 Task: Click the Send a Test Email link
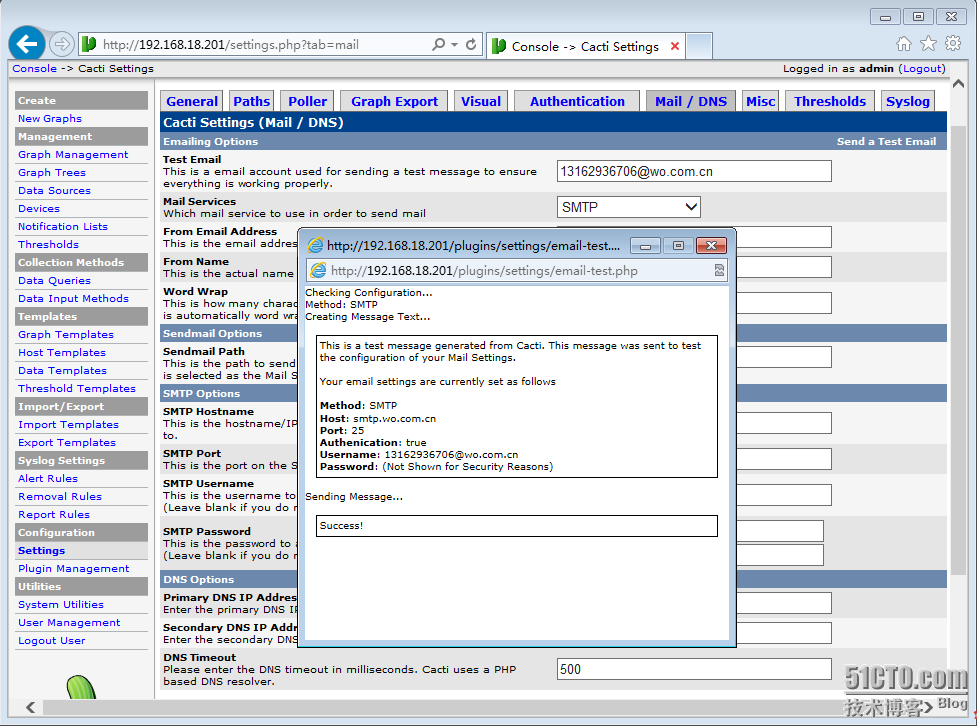[886, 141]
